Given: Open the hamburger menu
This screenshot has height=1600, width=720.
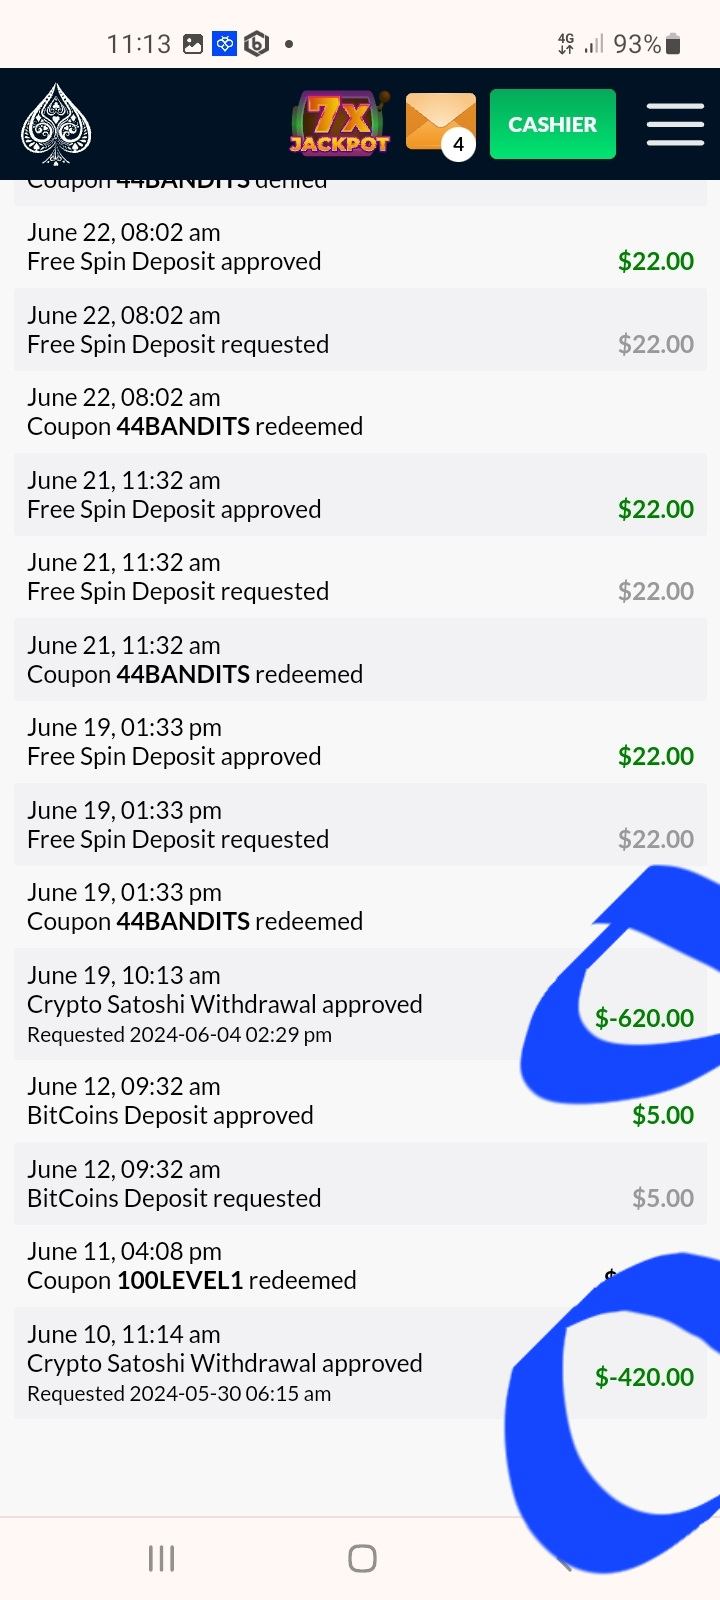Looking at the screenshot, I should click(x=675, y=125).
